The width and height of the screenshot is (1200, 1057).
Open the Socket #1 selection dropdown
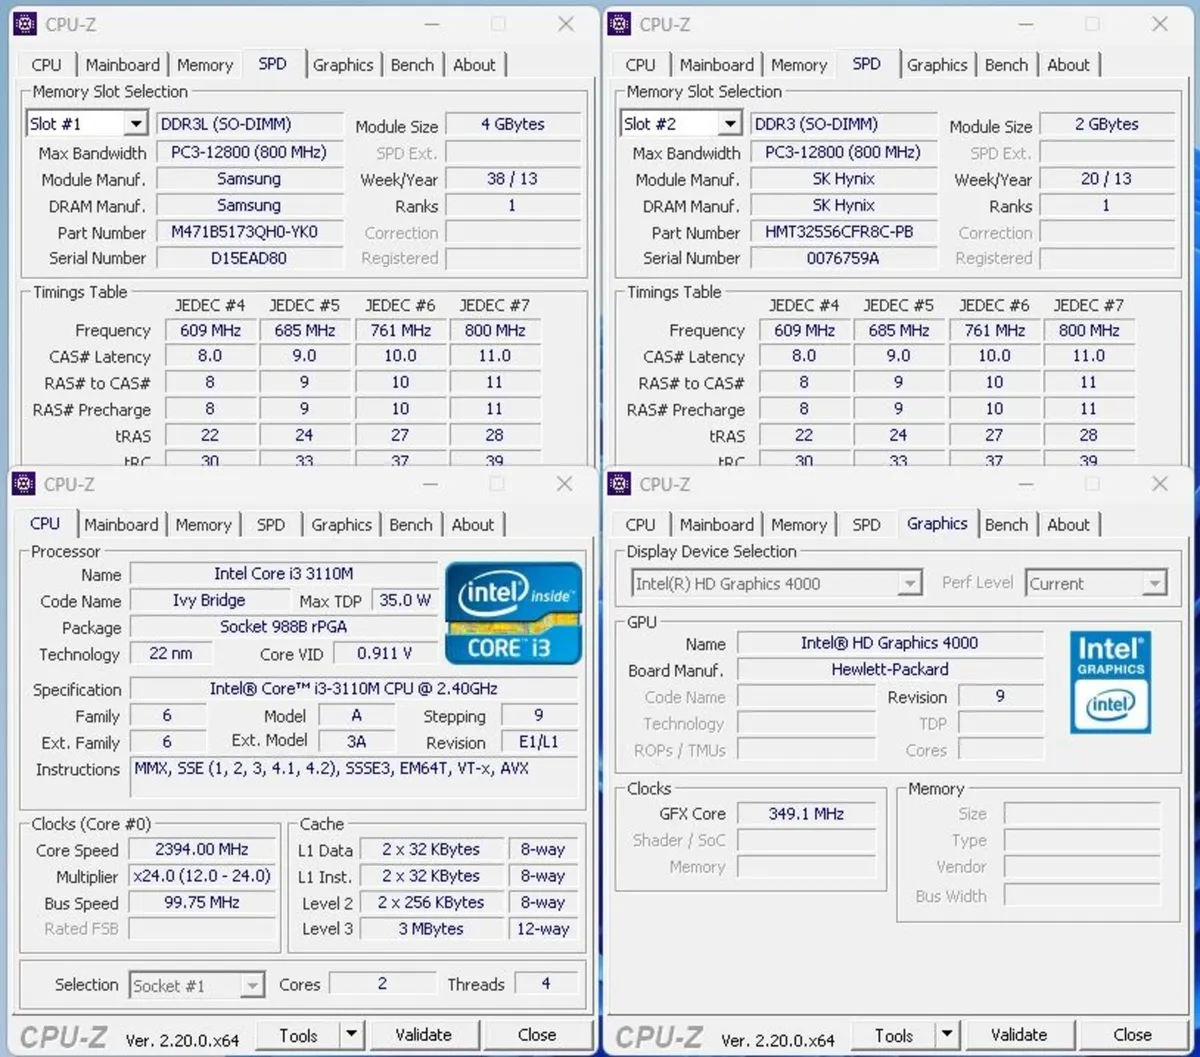pyautogui.click(x=253, y=985)
